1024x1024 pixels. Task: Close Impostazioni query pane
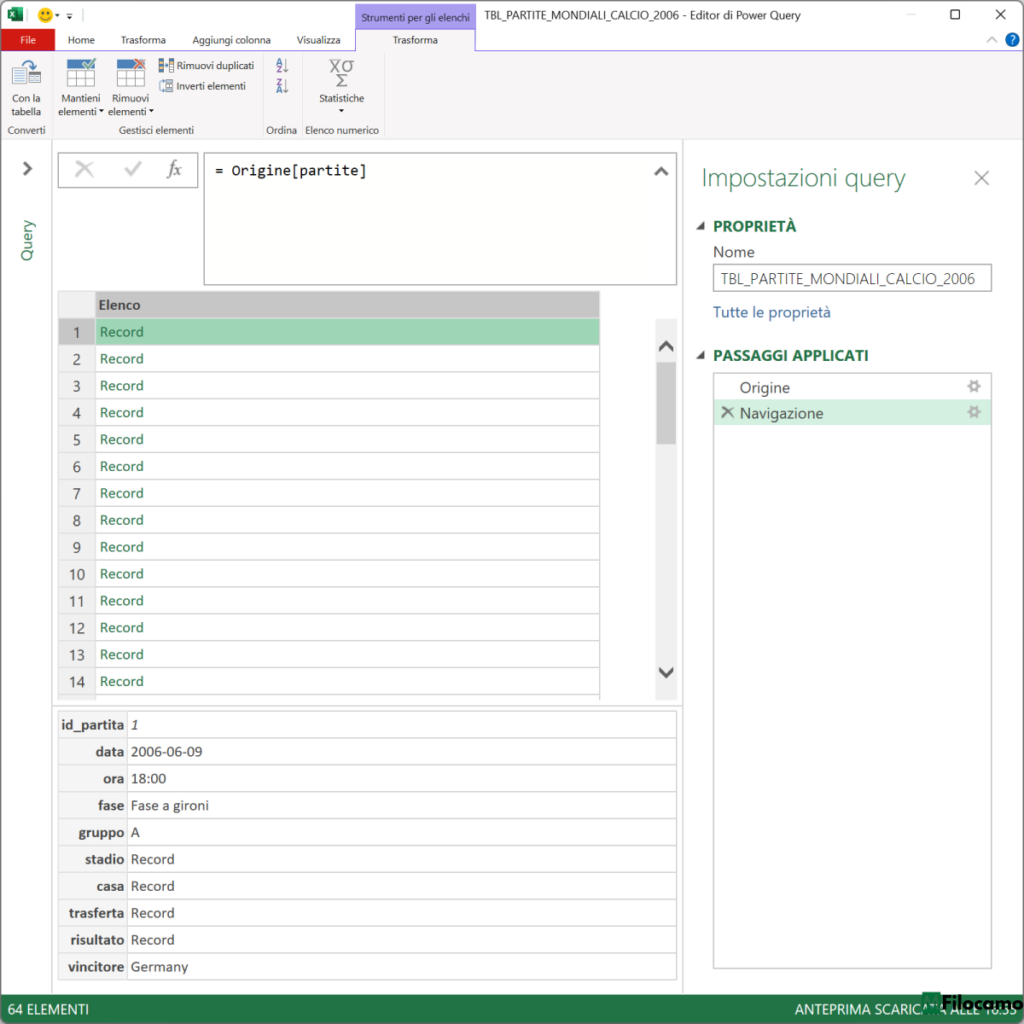[x=981, y=178]
